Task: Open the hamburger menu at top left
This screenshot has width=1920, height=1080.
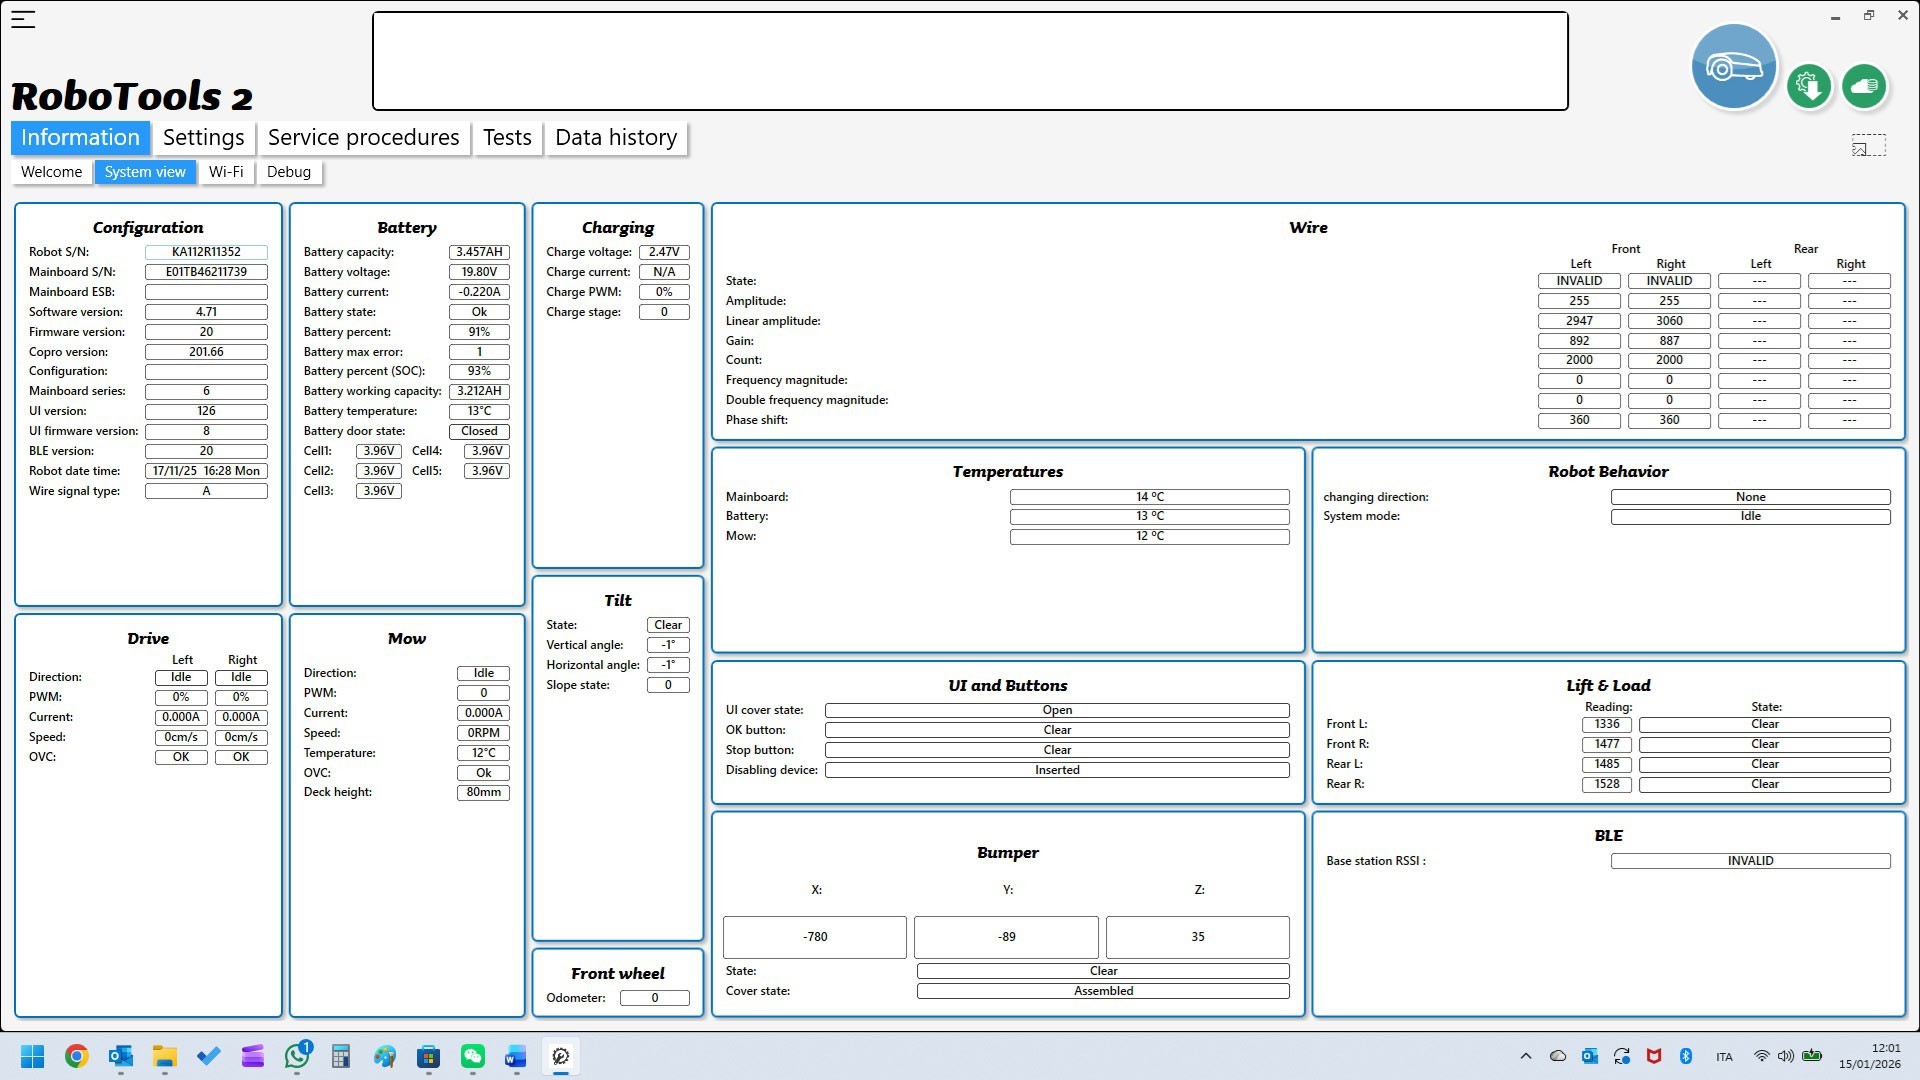Action: click(x=23, y=19)
